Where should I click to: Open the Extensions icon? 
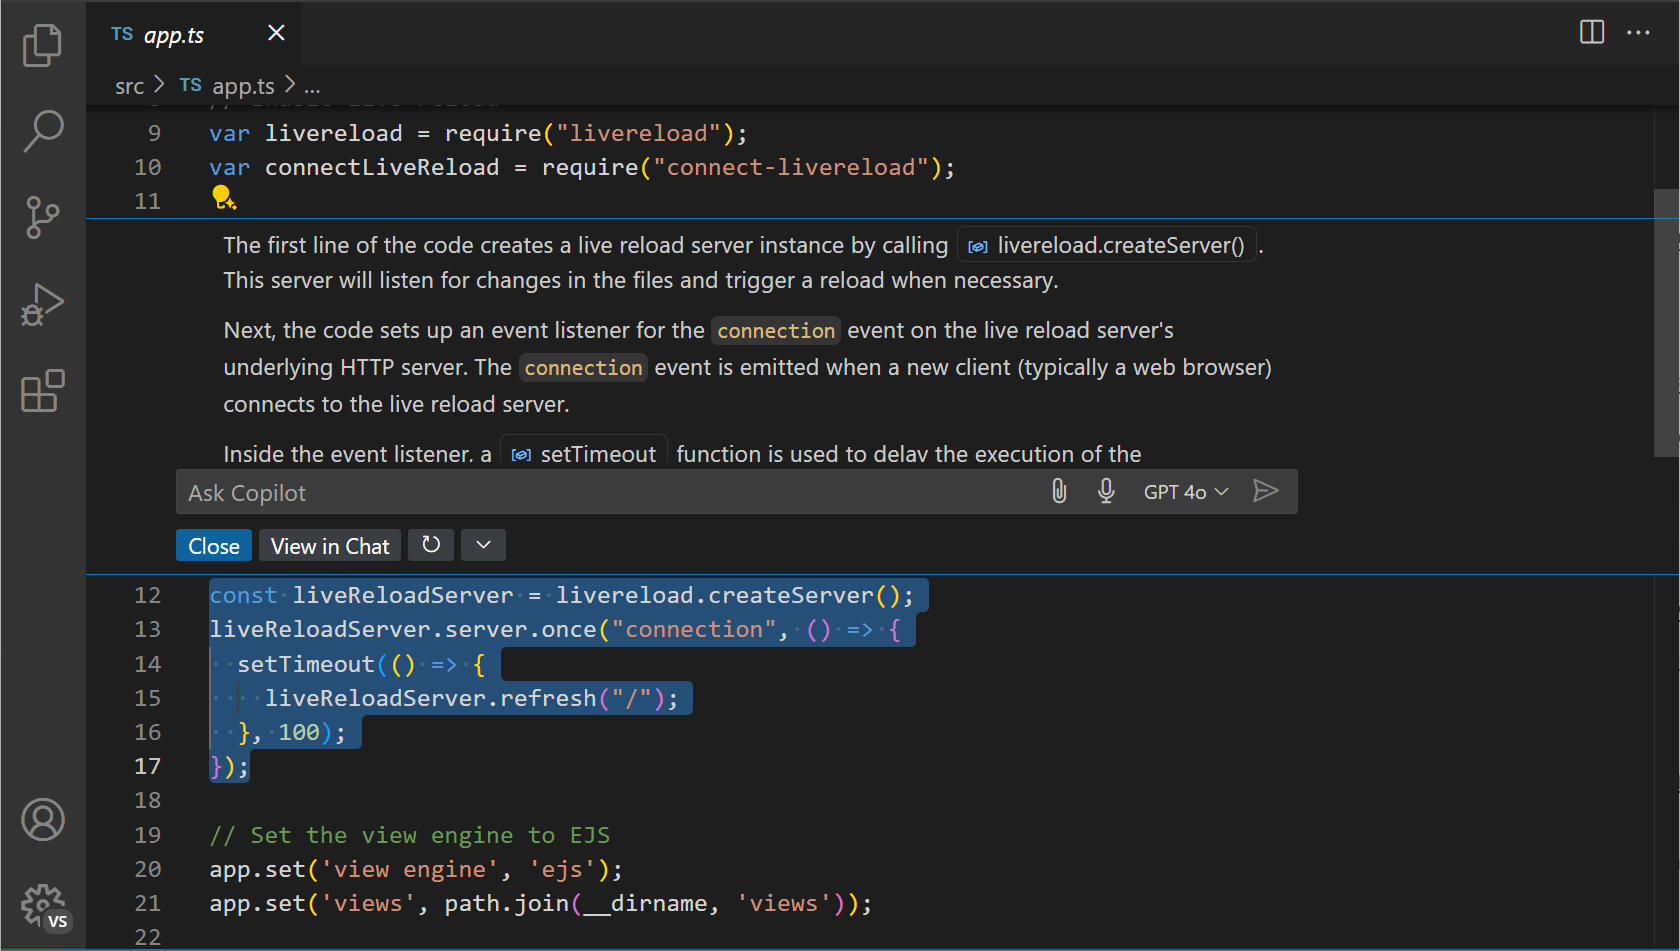[x=42, y=391]
